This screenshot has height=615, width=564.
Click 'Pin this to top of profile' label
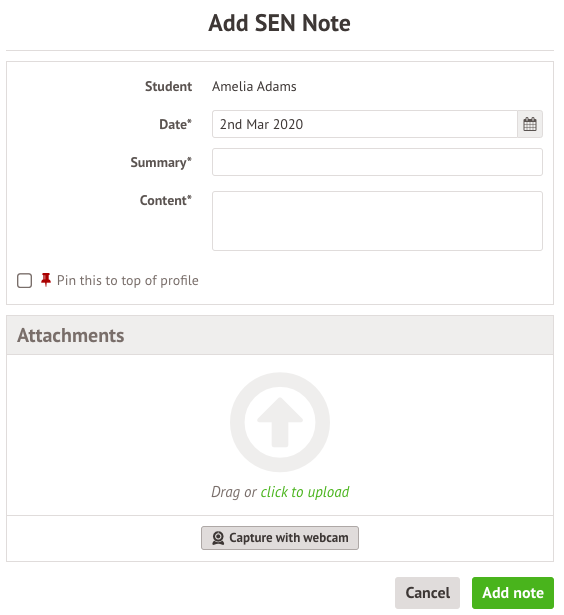click(127, 280)
